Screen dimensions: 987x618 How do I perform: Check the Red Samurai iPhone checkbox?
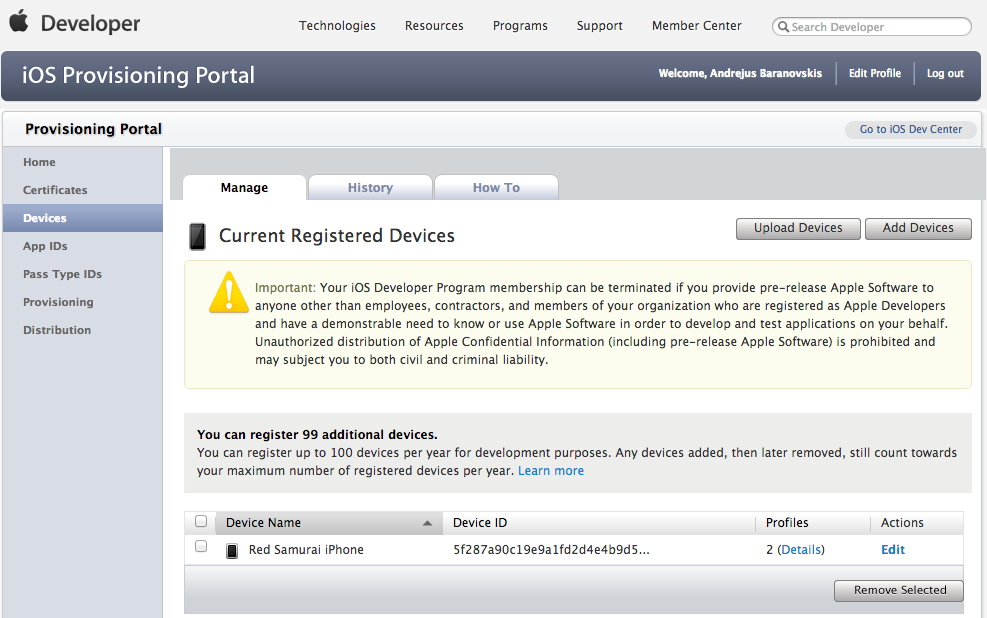point(201,547)
